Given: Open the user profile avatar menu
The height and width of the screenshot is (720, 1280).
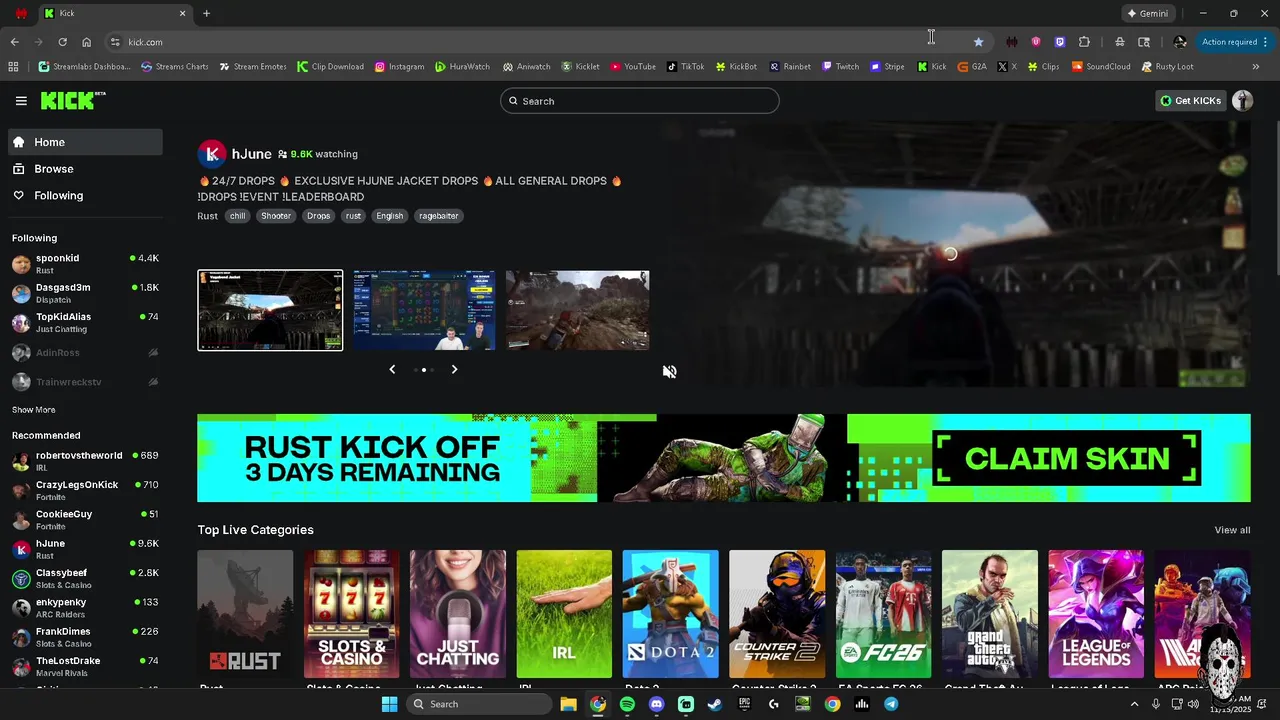Looking at the screenshot, I should (1242, 101).
